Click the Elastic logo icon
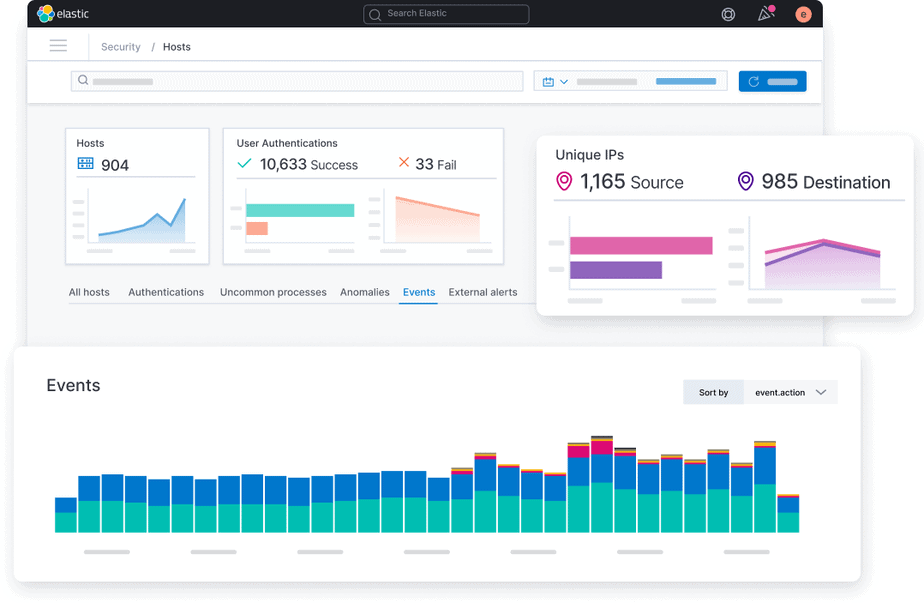Image resolution: width=924 pixels, height=603 pixels. pos(46,14)
